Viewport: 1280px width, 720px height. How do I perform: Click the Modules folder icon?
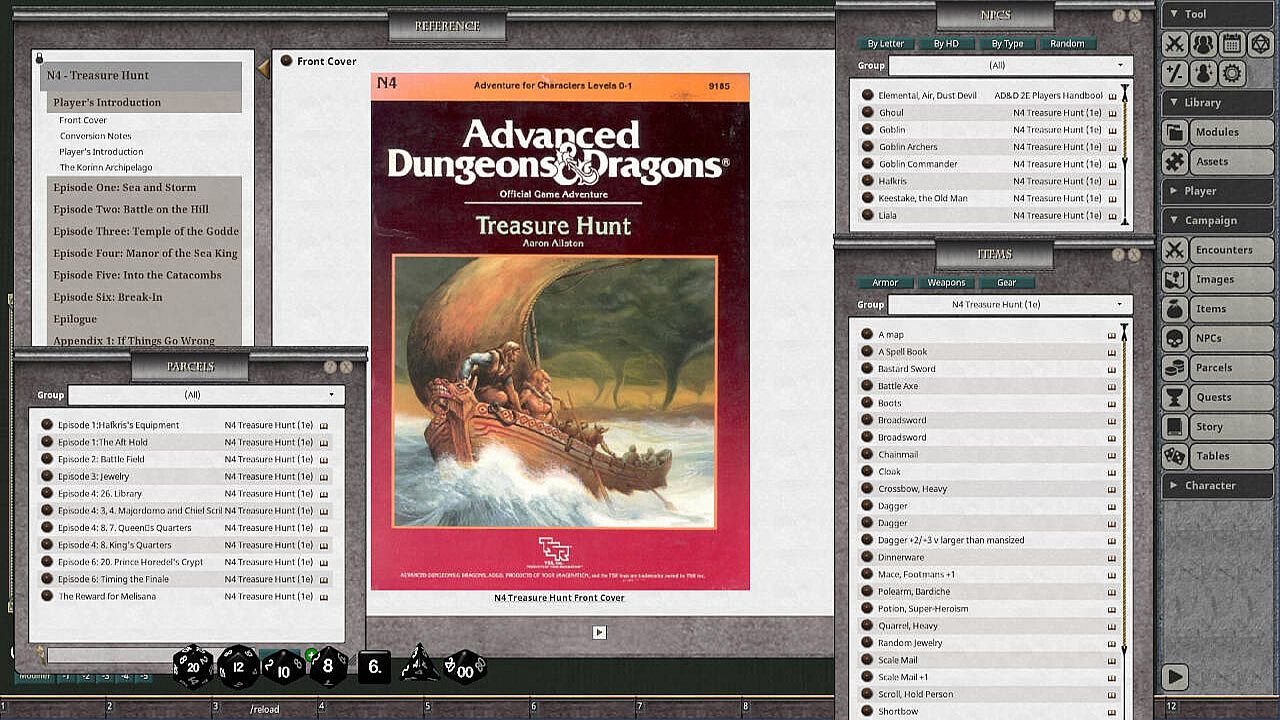1175,132
